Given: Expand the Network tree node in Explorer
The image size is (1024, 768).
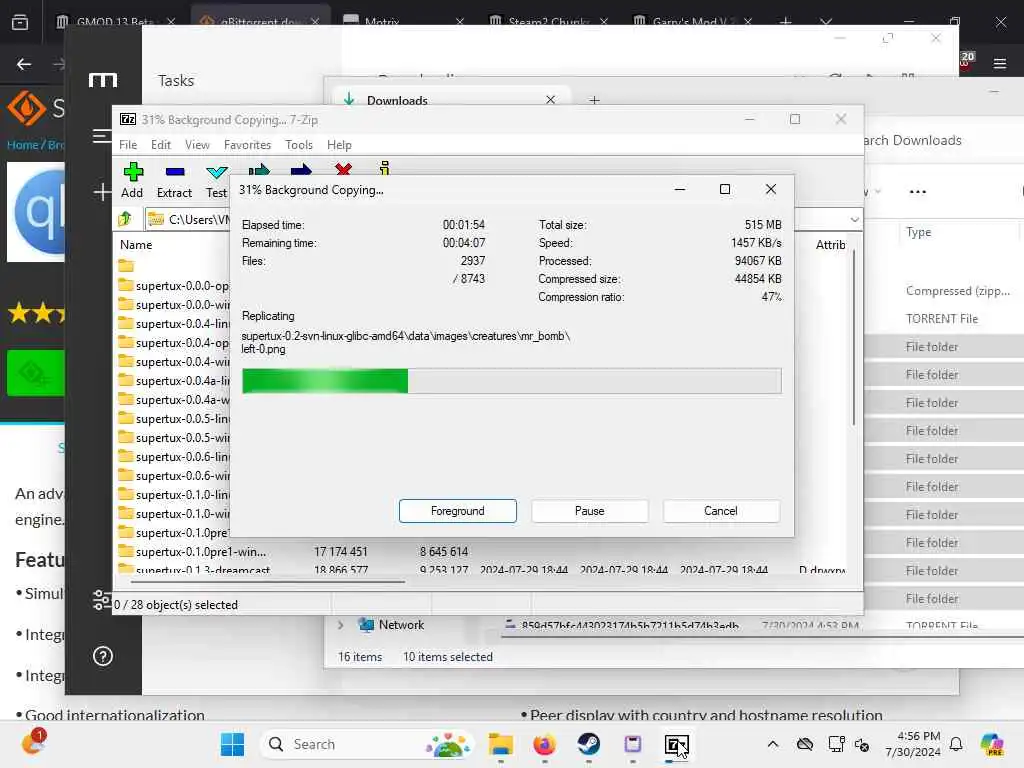Looking at the screenshot, I should coord(340,625).
